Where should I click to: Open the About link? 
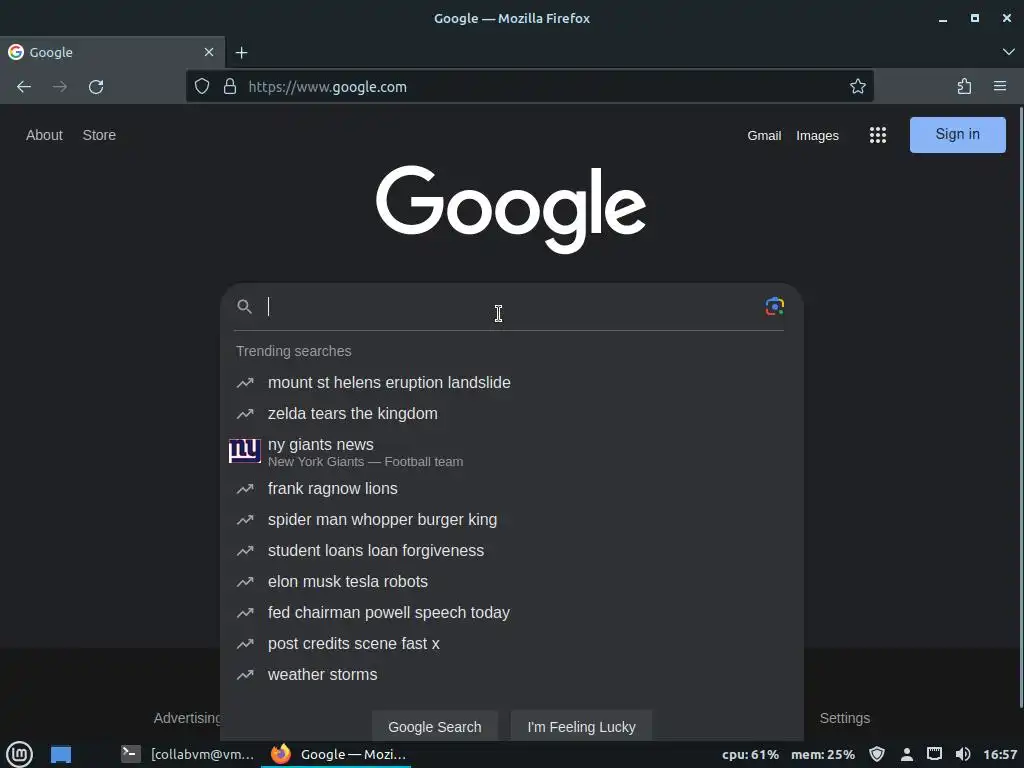click(x=44, y=135)
